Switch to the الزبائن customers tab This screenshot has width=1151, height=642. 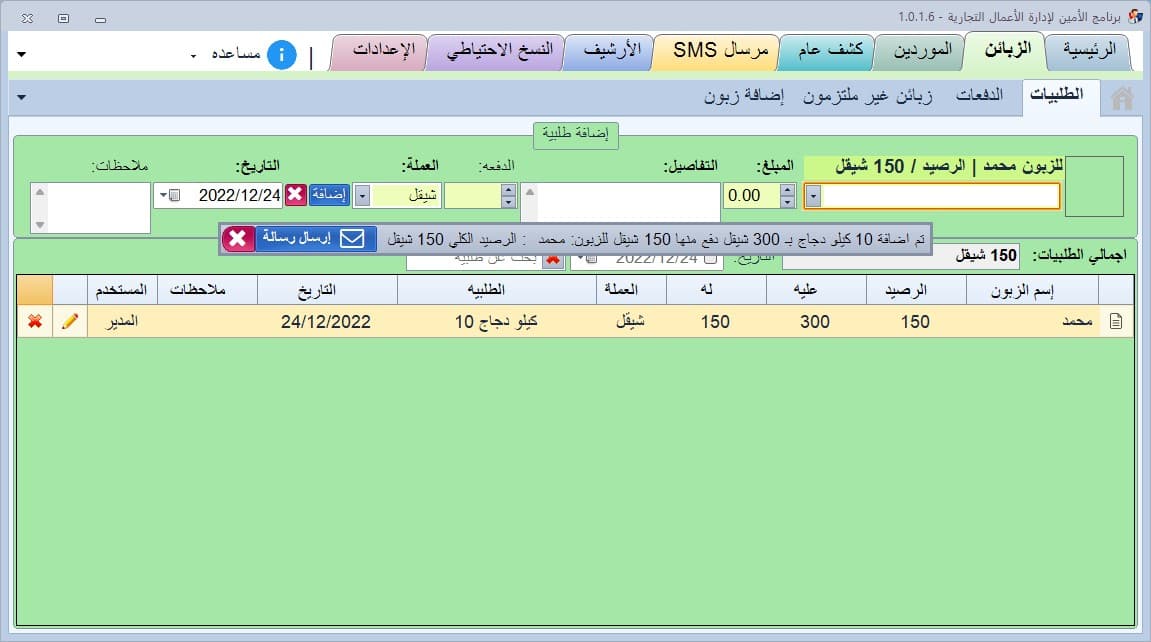pyautogui.click(x=1007, y=50)
